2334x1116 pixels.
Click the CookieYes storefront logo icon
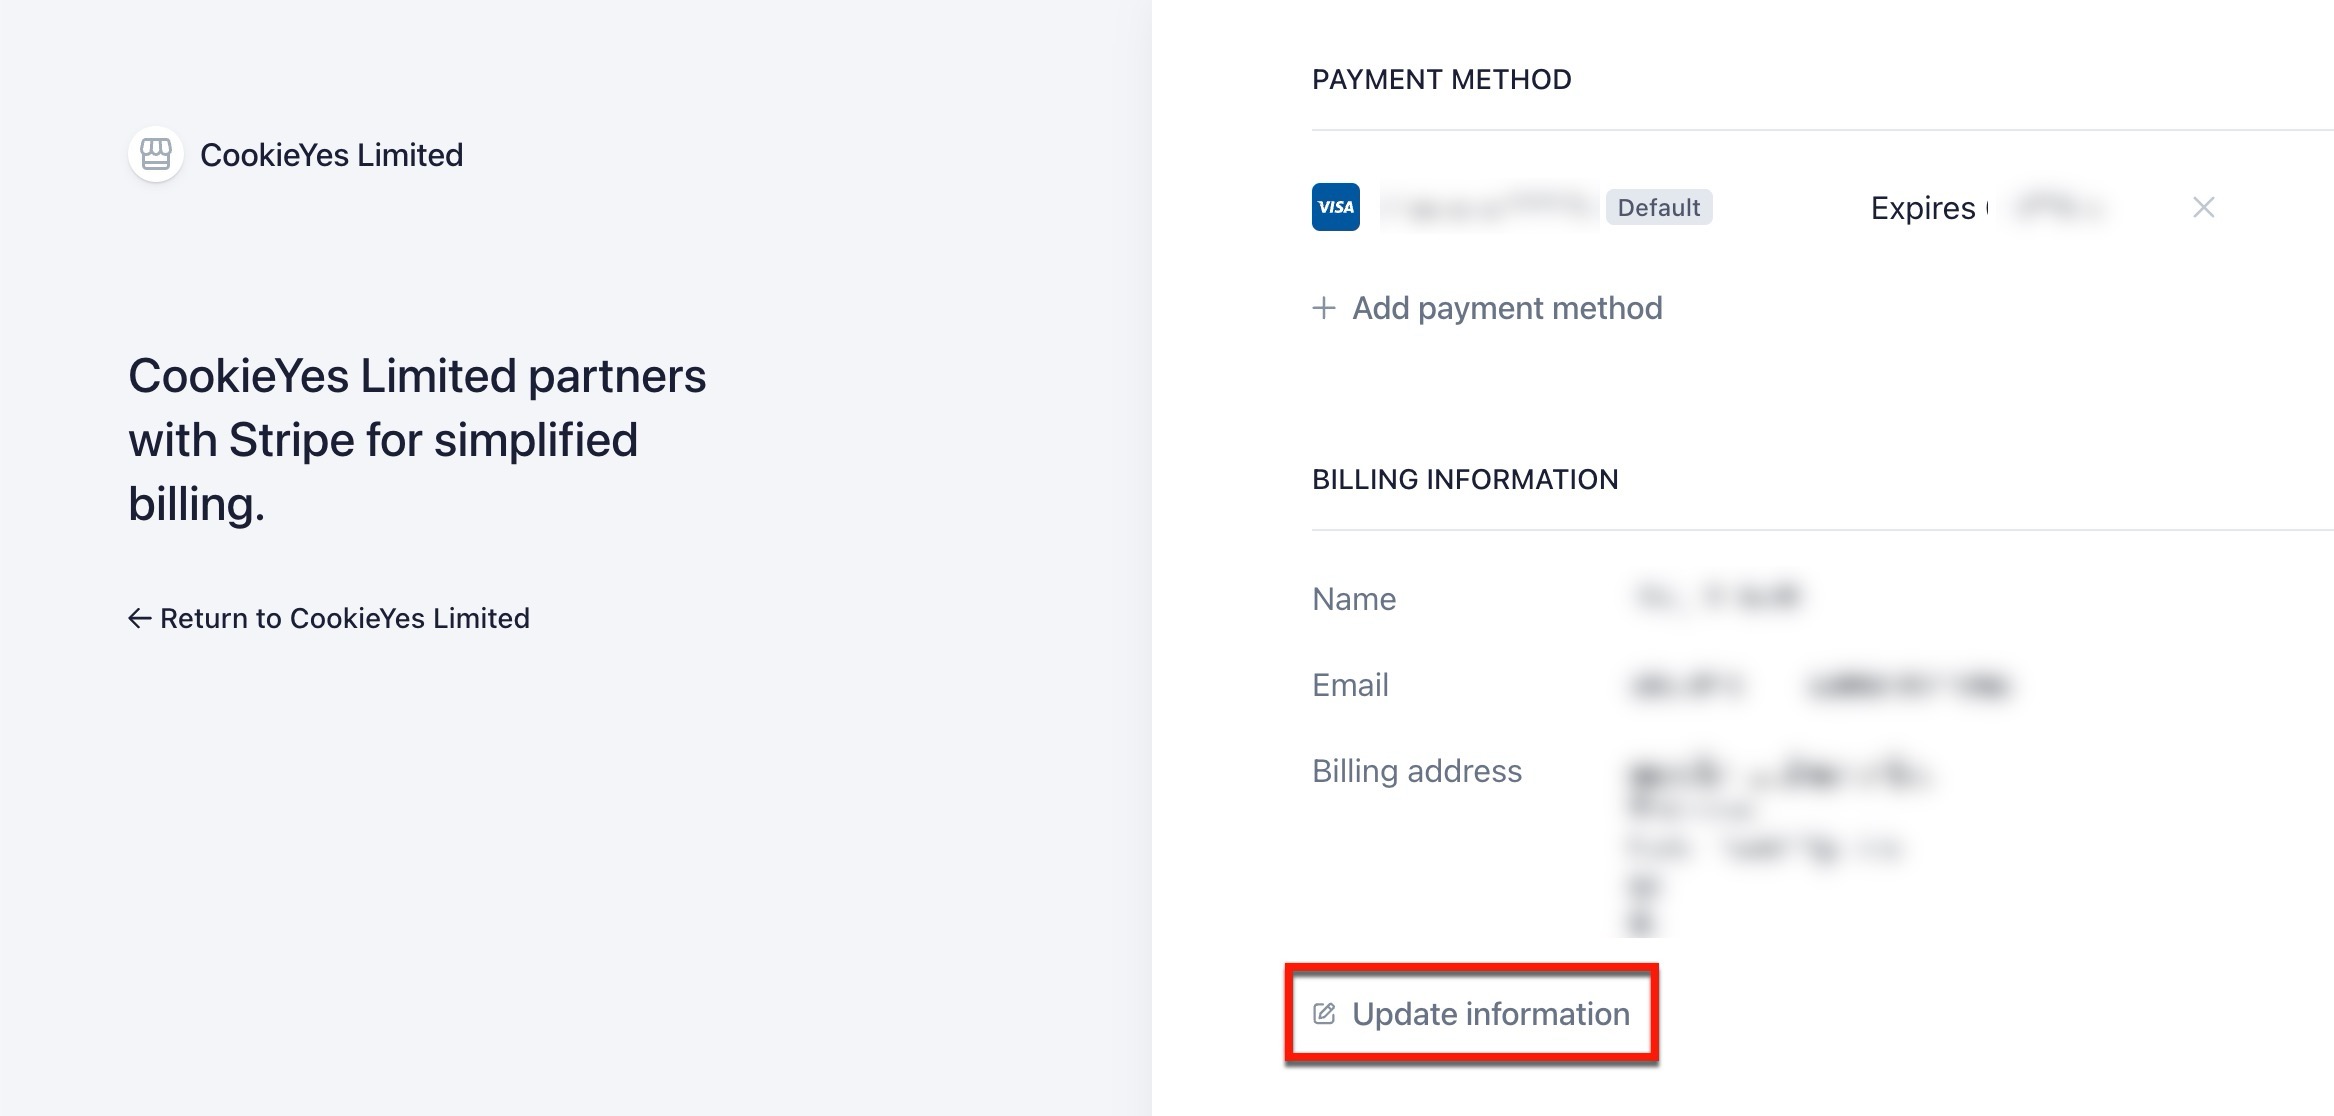point(155,154)
